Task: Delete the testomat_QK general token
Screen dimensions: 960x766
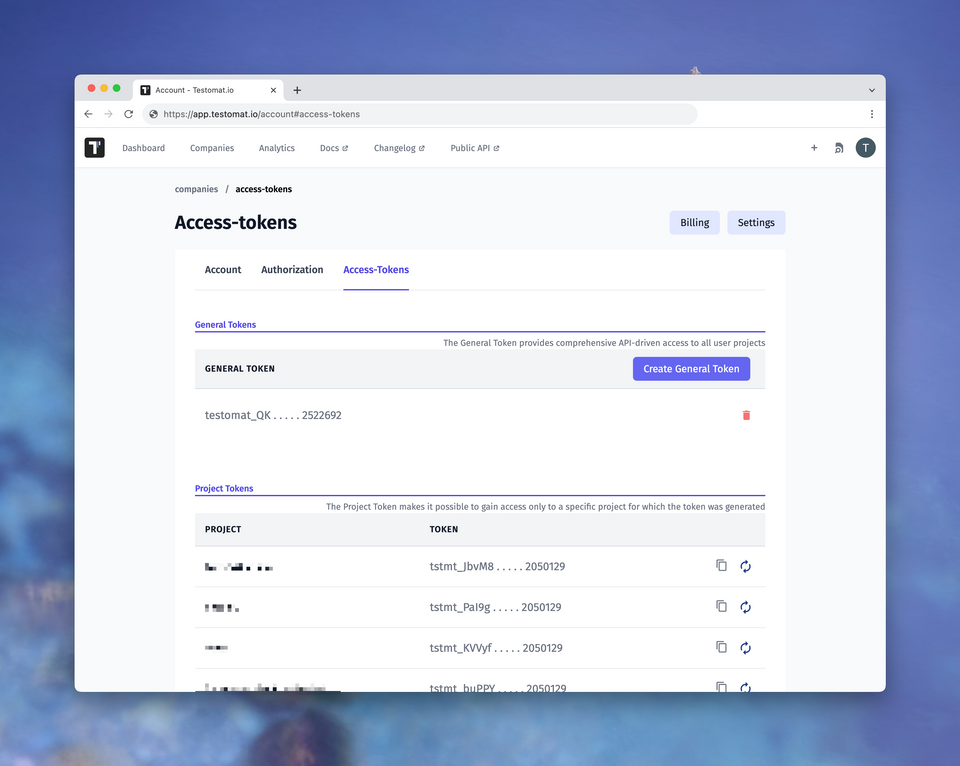Action: click(746, 415)
